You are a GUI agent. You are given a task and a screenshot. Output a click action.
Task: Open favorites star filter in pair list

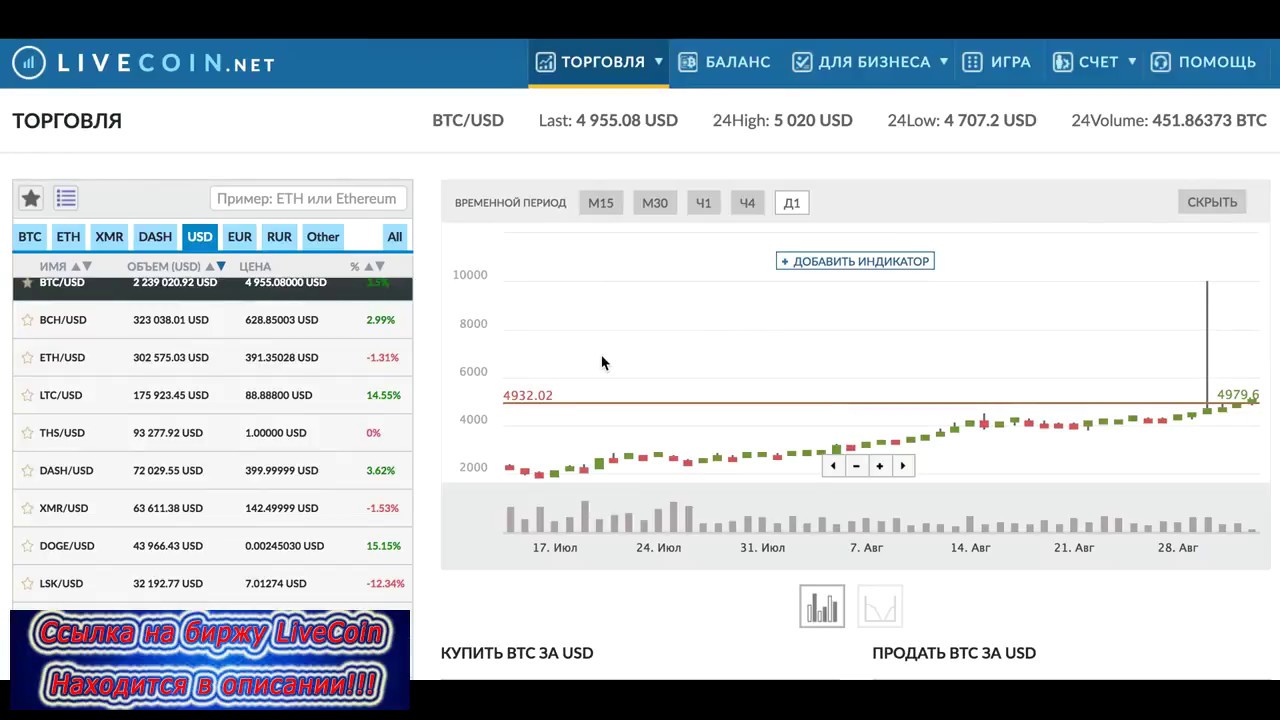tap(31, 198)
